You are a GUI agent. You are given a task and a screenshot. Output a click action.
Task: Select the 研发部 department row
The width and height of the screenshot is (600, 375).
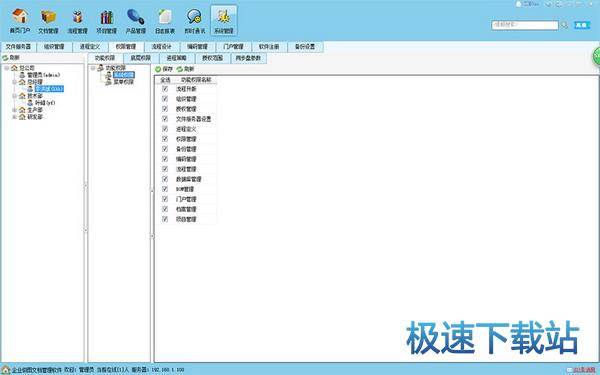[35, 117]
